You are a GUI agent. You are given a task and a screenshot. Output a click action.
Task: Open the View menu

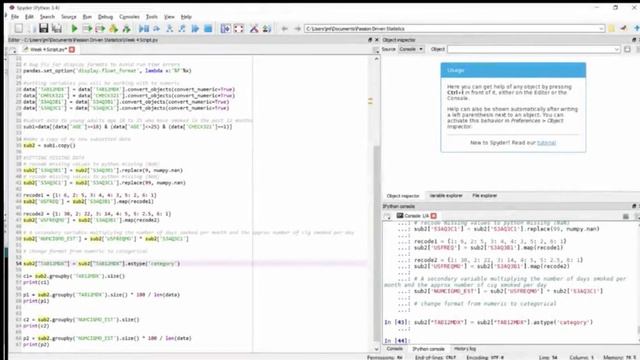tap(169, 17)
